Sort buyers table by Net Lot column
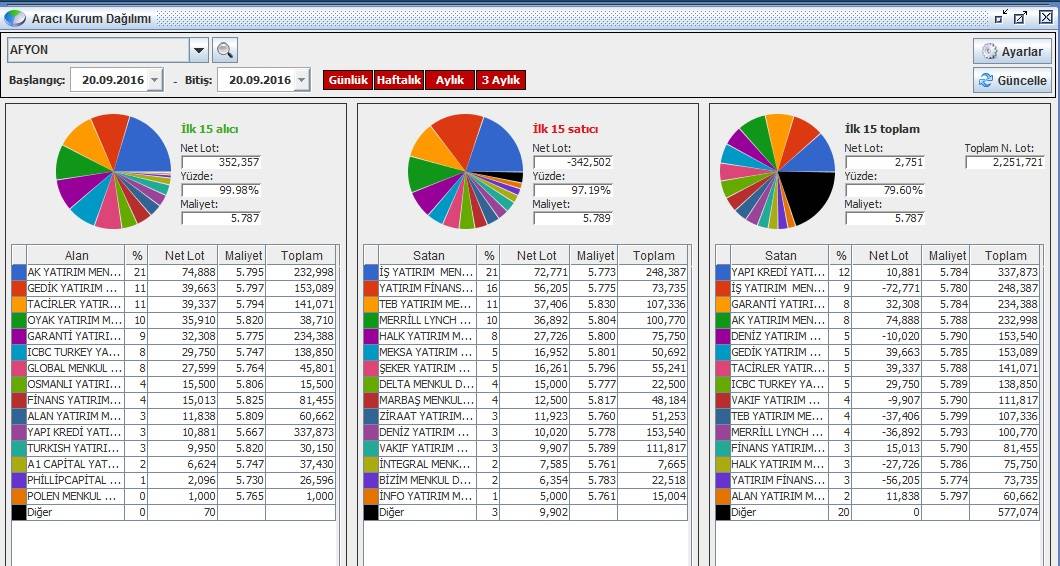The height and width of the screenshot is (566, 1060). pyautogui.click(x=183, y=256)
